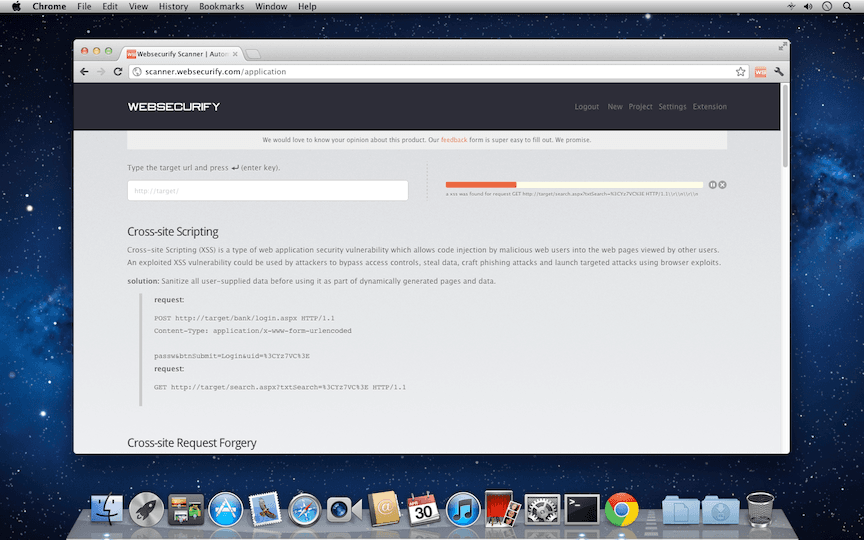Open System Preferences from the Dock

pos(542,509)
